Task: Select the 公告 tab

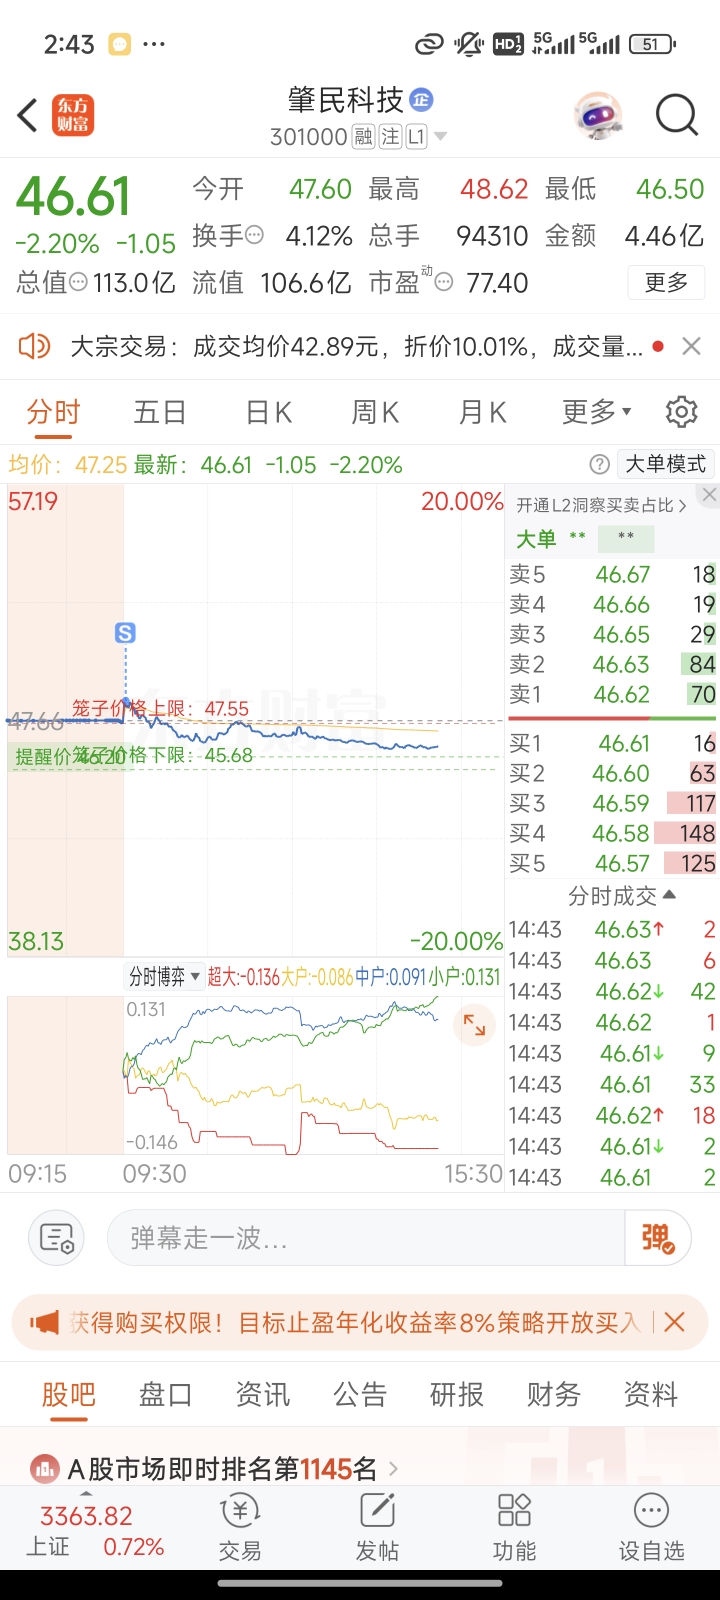Action: point(360,1394)
